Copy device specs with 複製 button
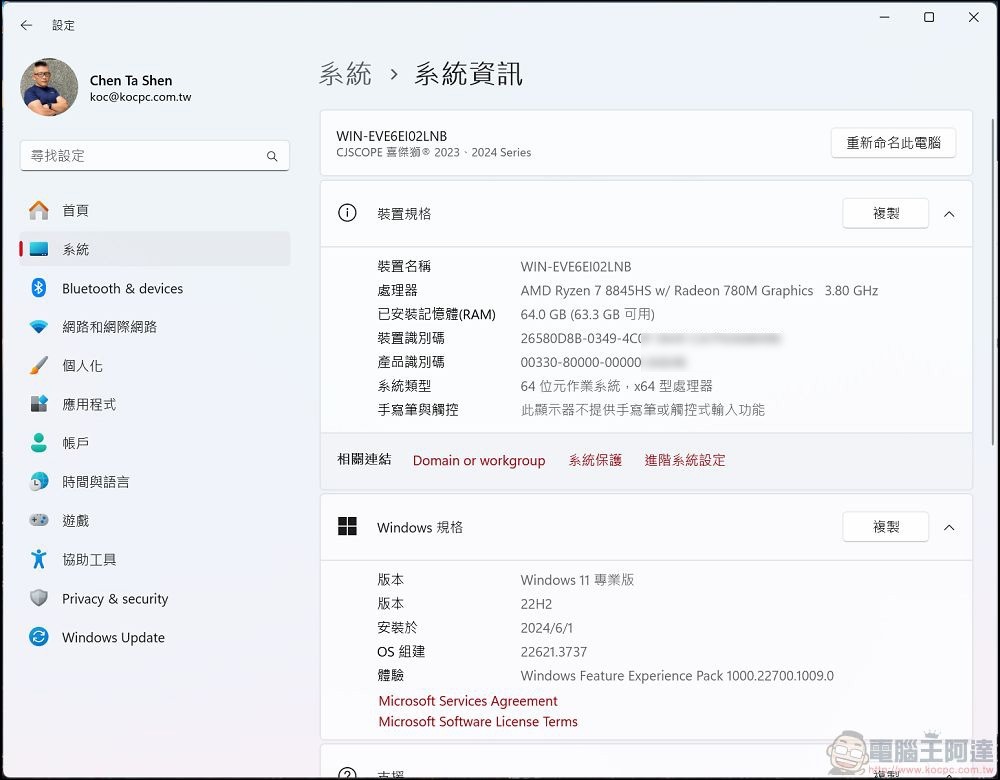This screenshot has width=1000, height=780. point(885,213)
